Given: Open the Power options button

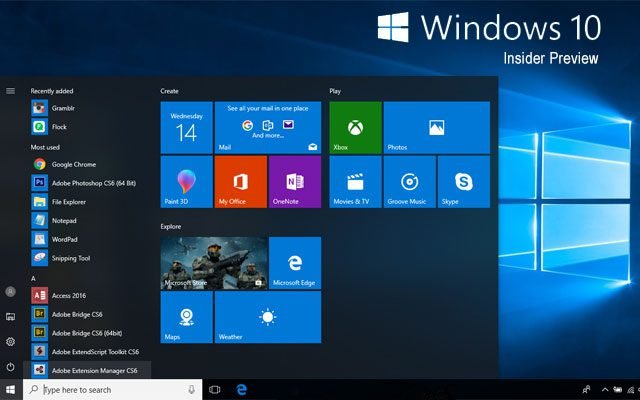Looking at the screenshot, I should [x=11, y=367].
